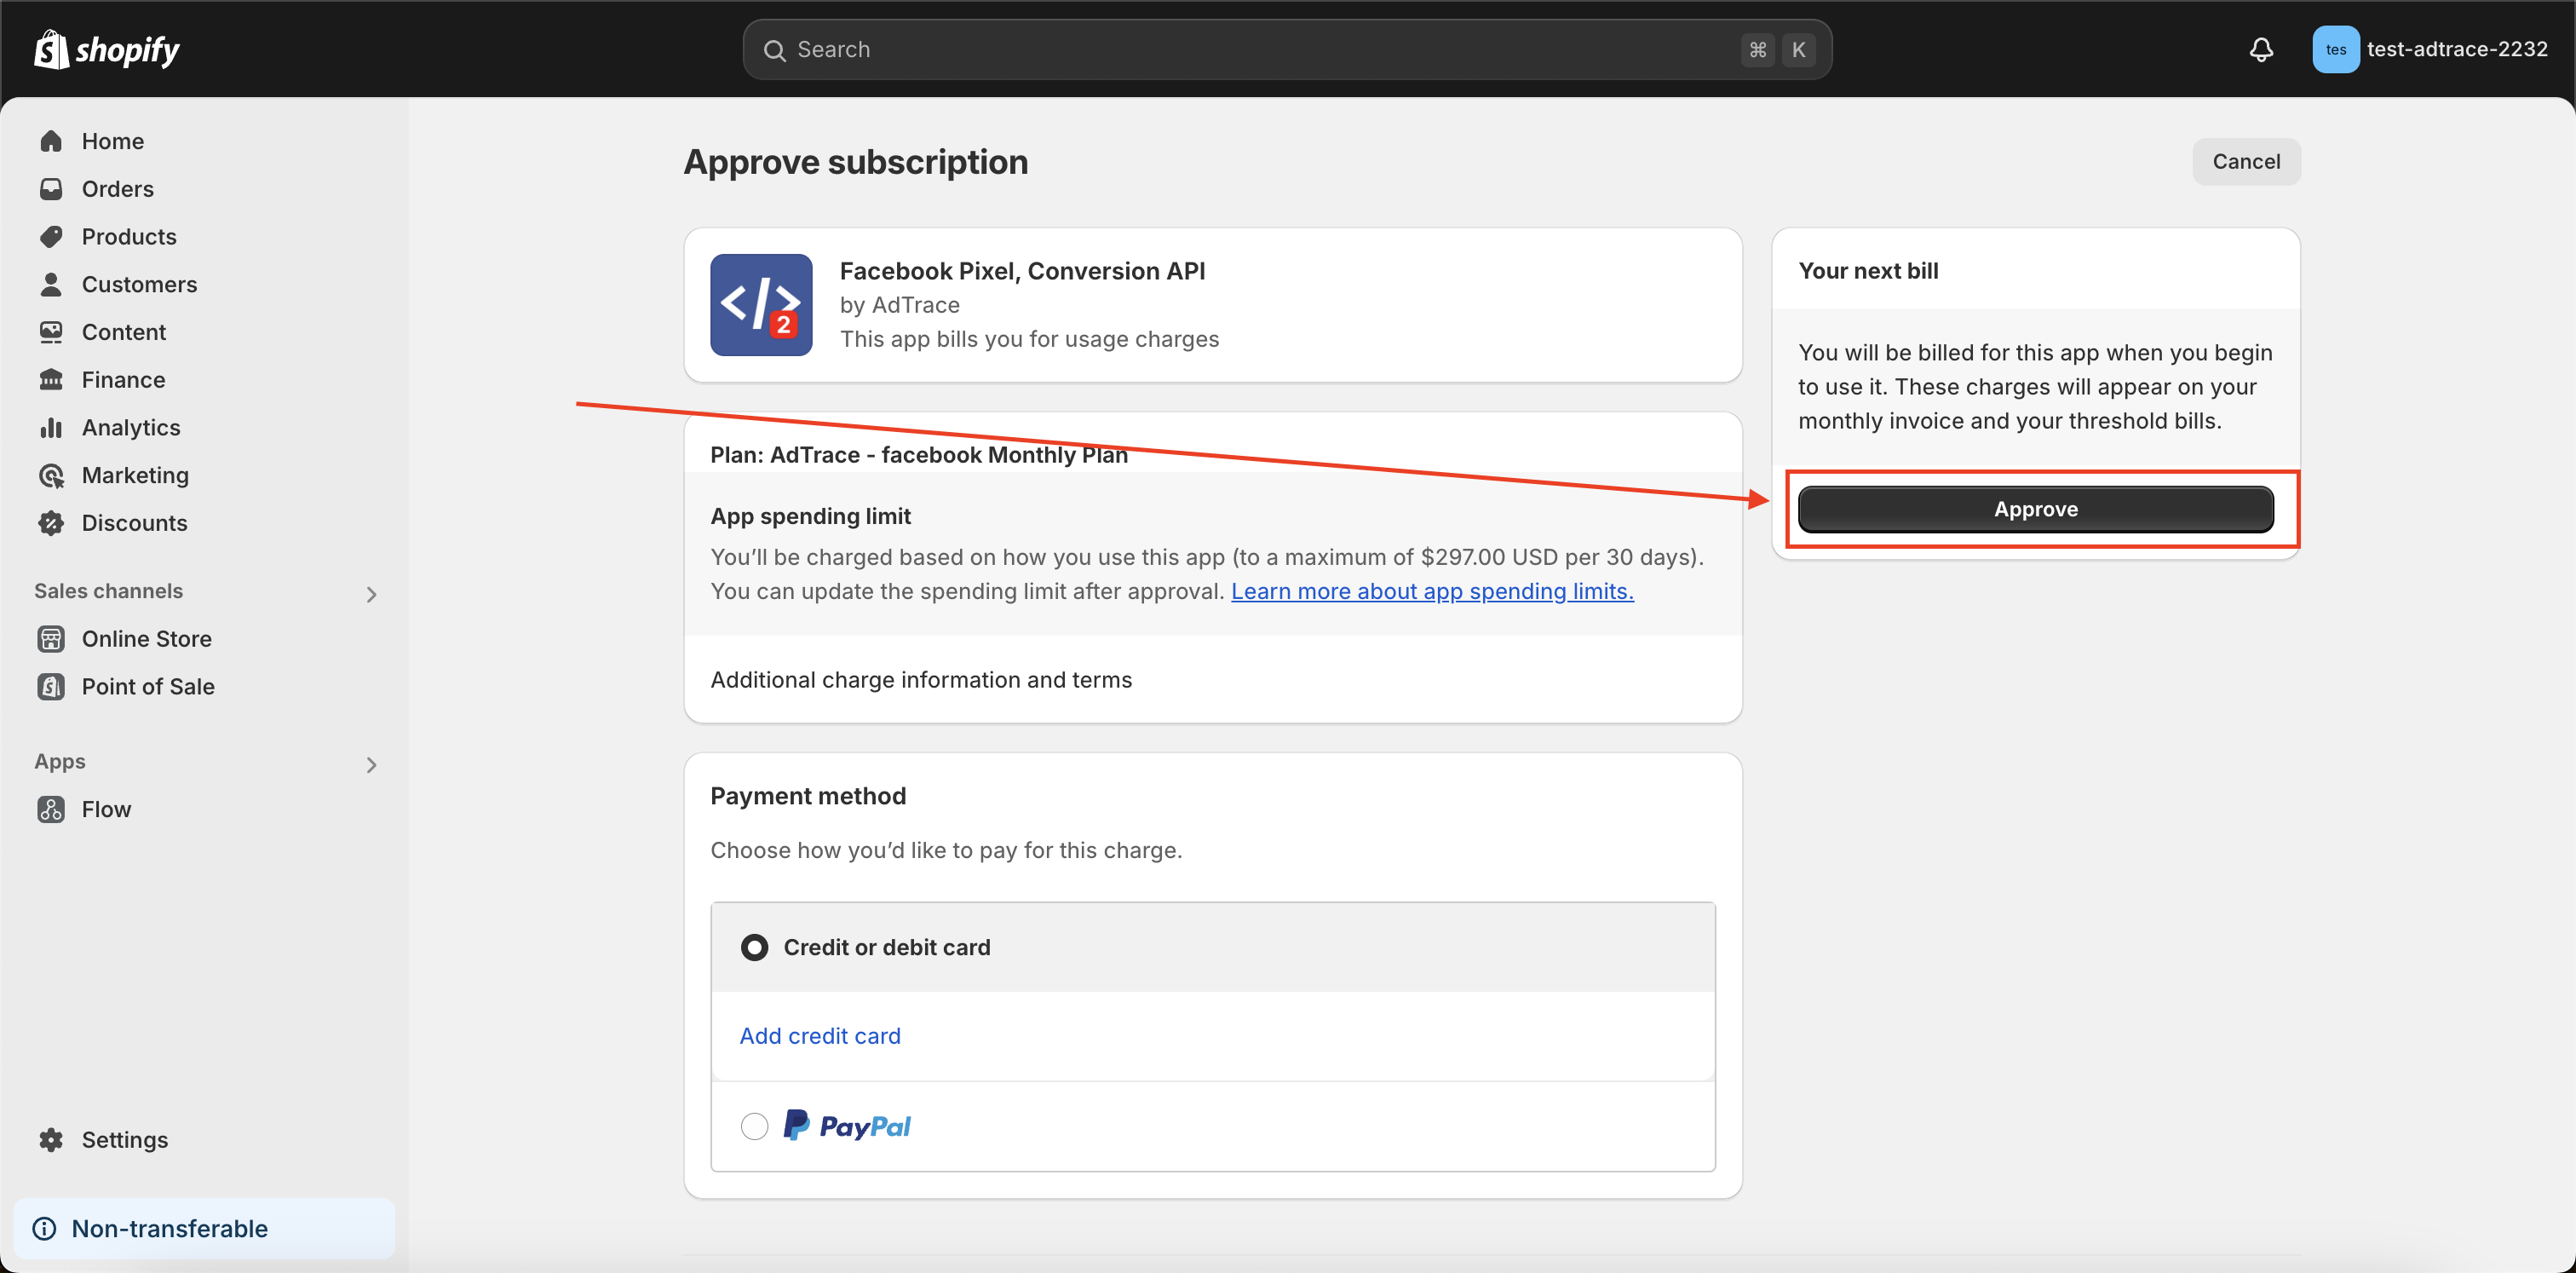Focus the Search input field
Viewport: 2576px width, 1273px height.
click(1287, 49)
